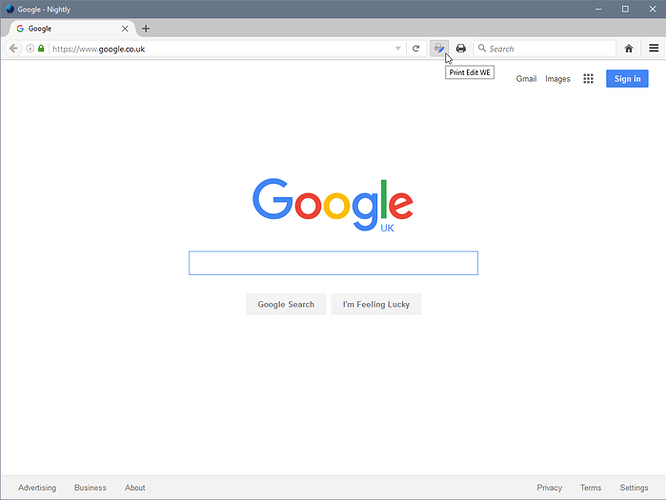The image size is (666, 500).
Task: Close the Google tab
Action: [x=125, y=28]
